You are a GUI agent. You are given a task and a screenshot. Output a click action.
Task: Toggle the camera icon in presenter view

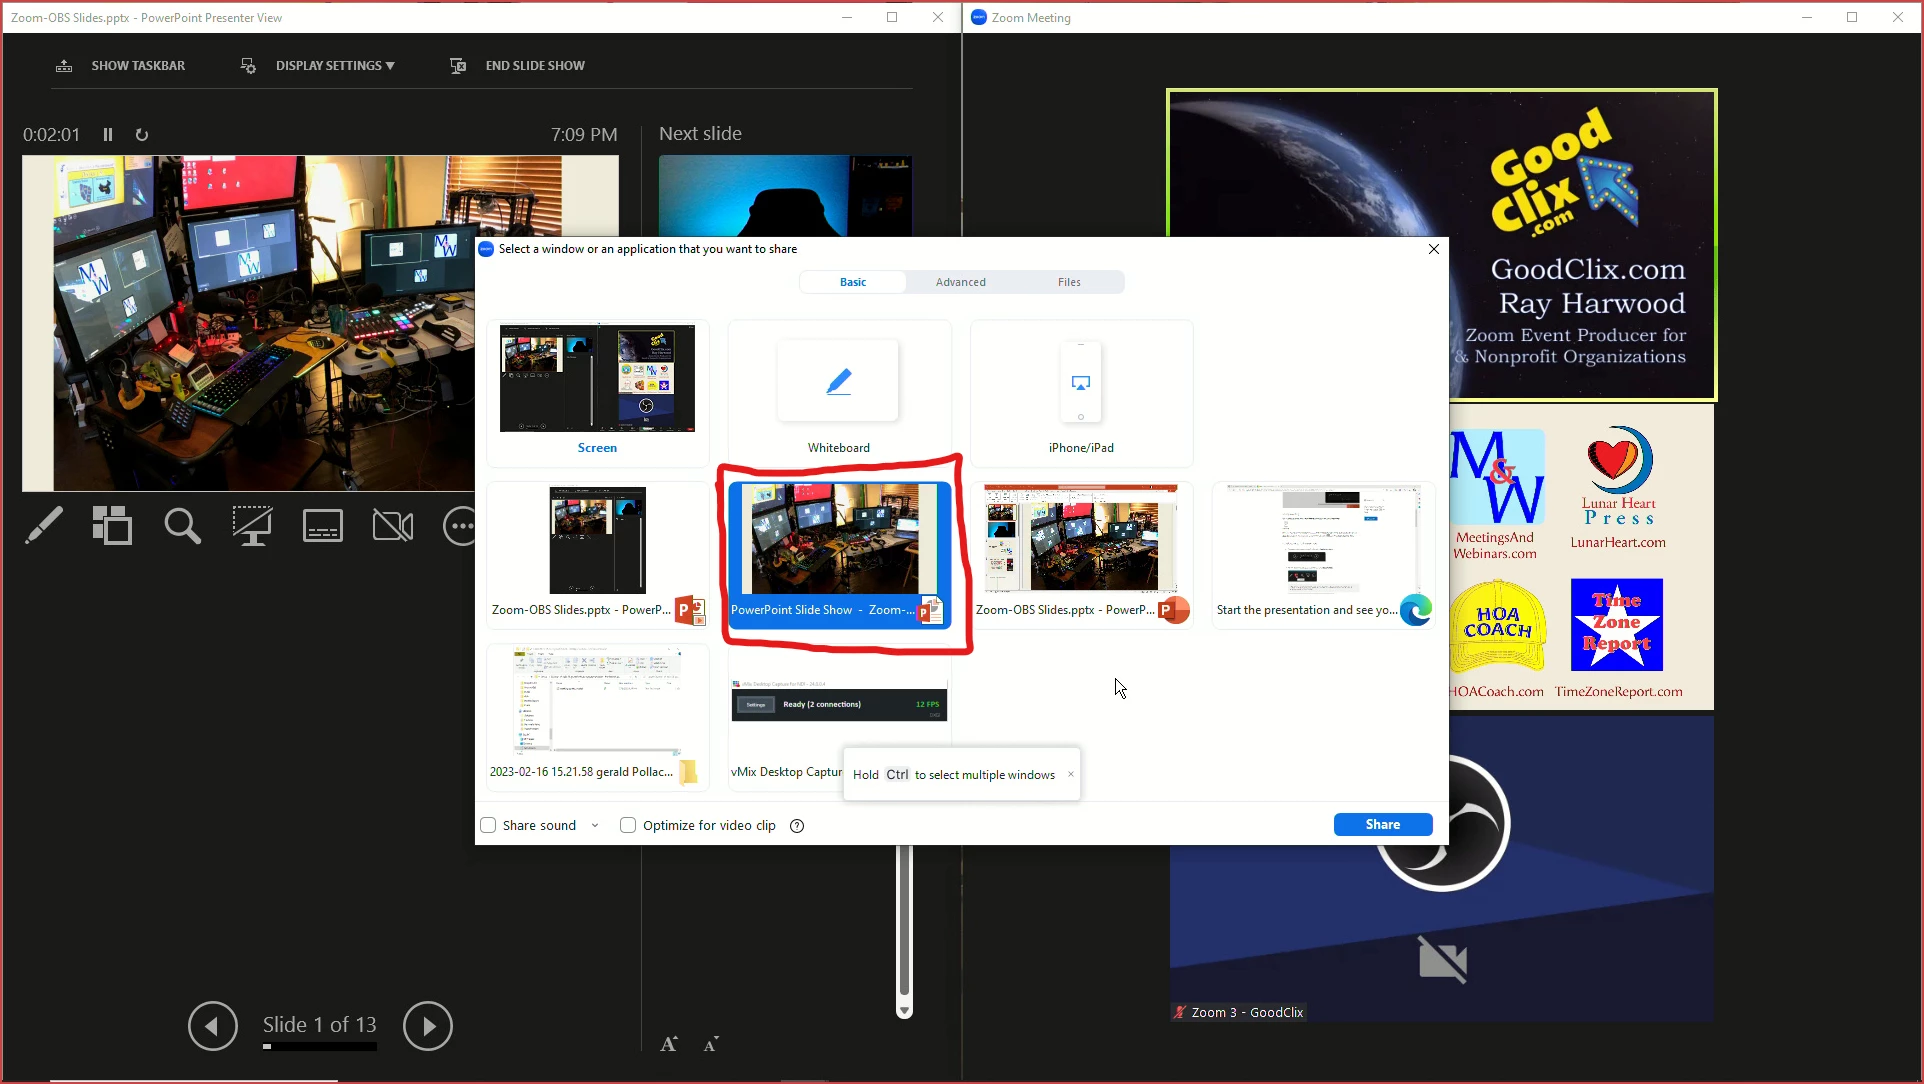(x=392, y=525)
